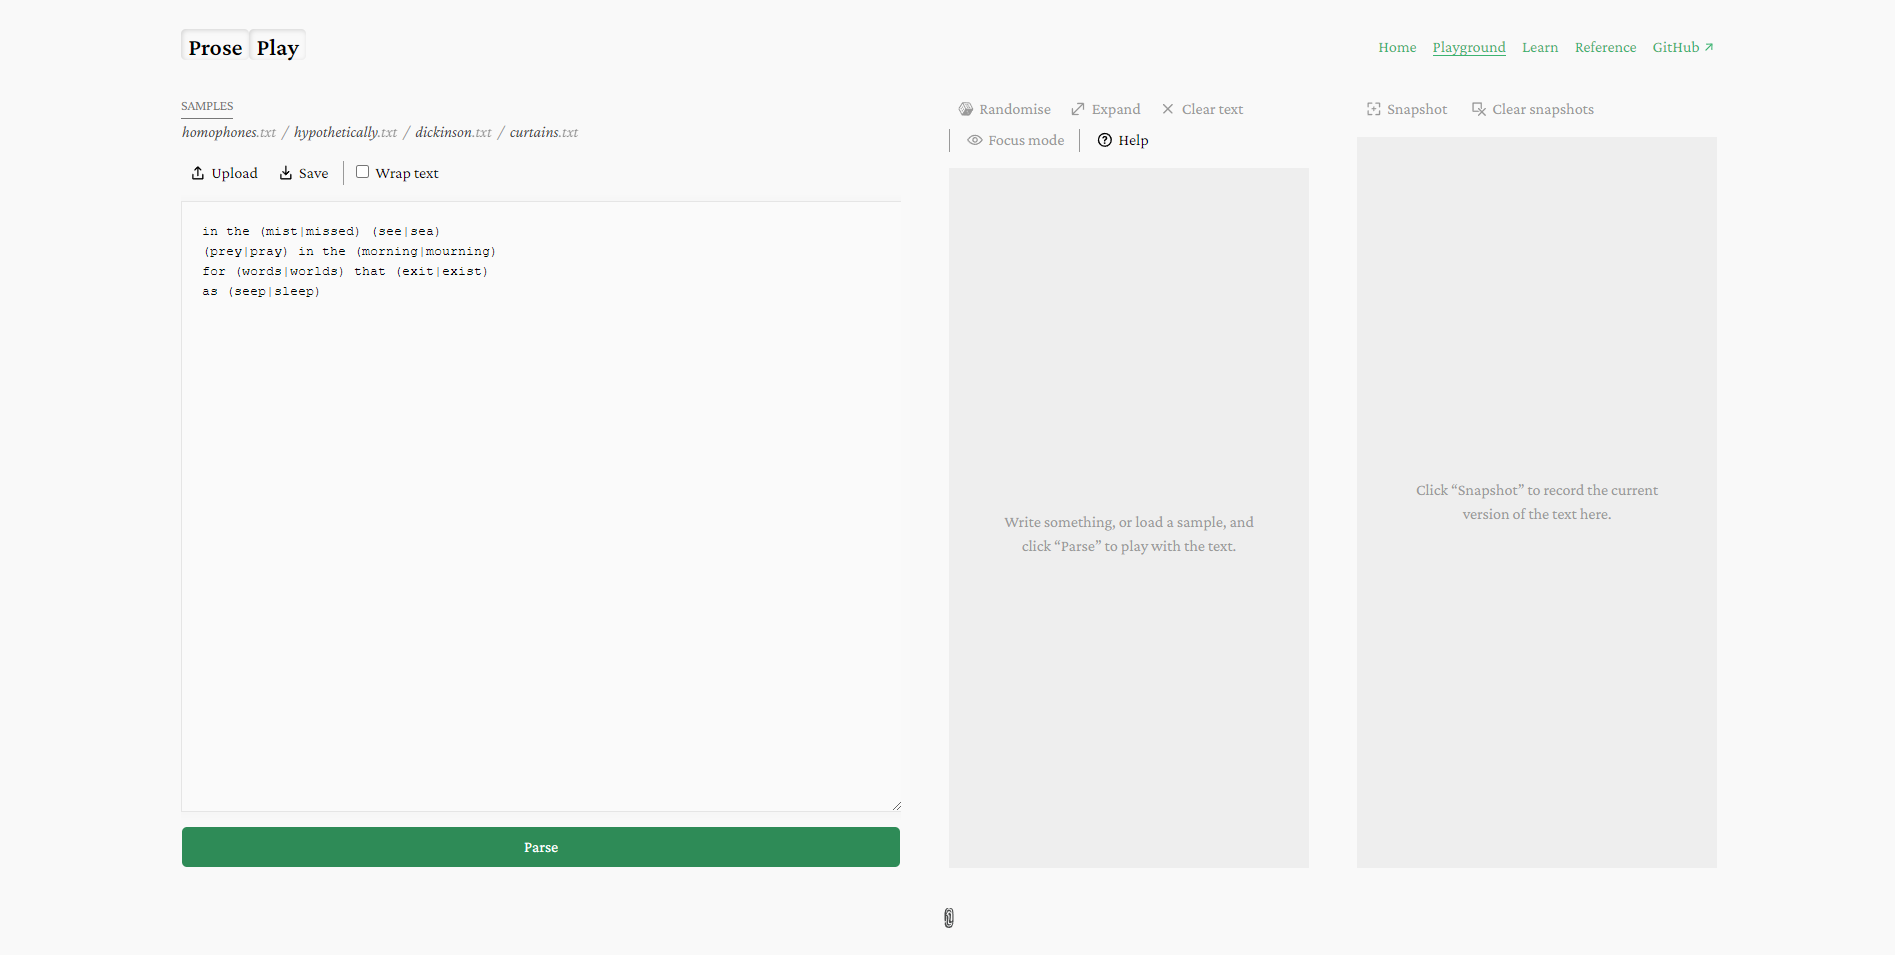Click the Expand button
Image resolution: width=1895 pixels, height=955 pixels.
pos(1106,109)
